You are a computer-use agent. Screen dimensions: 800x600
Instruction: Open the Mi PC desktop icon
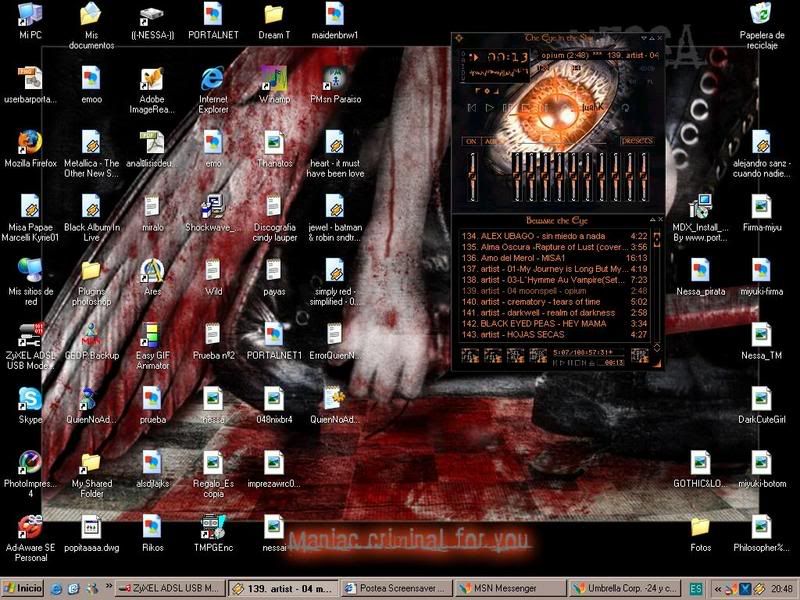click(x=30, y=20)
